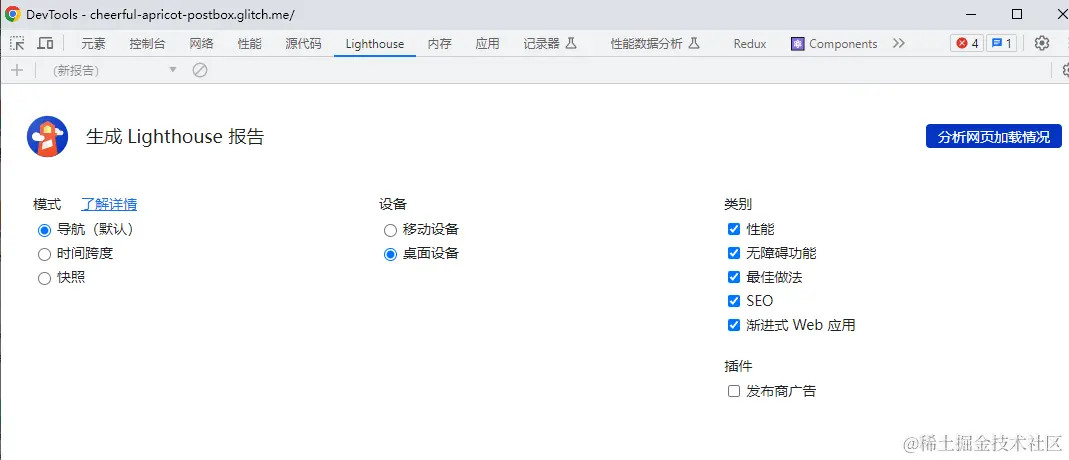Click the clear all reports icon
The height and width of the screenshot is (460, 1069).
click(x=200, y=70)
